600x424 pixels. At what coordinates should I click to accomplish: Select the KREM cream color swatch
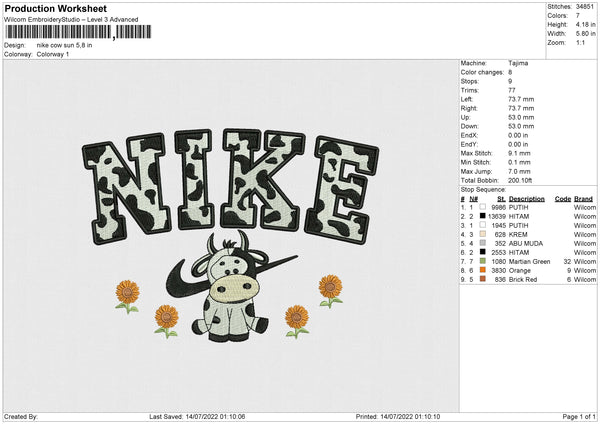click(x=483, y=234)
